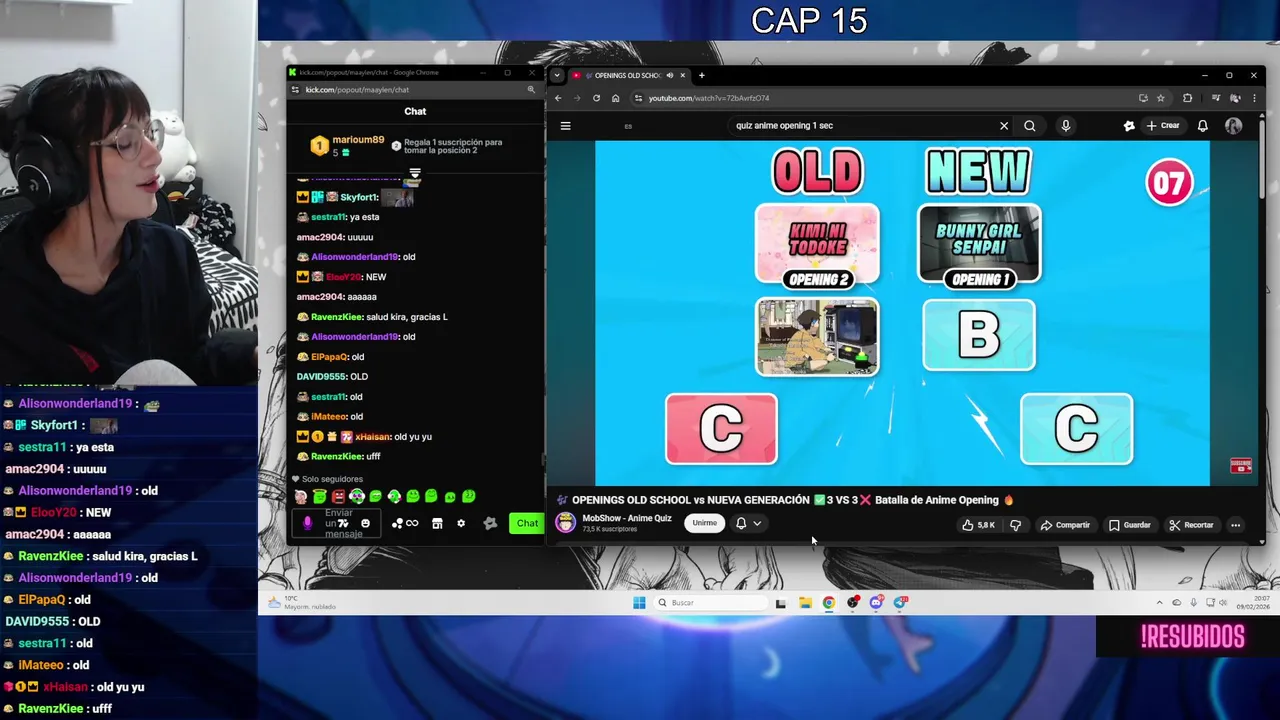
Task: Mute the tab via speaker icon
Action: pos(670,75)
